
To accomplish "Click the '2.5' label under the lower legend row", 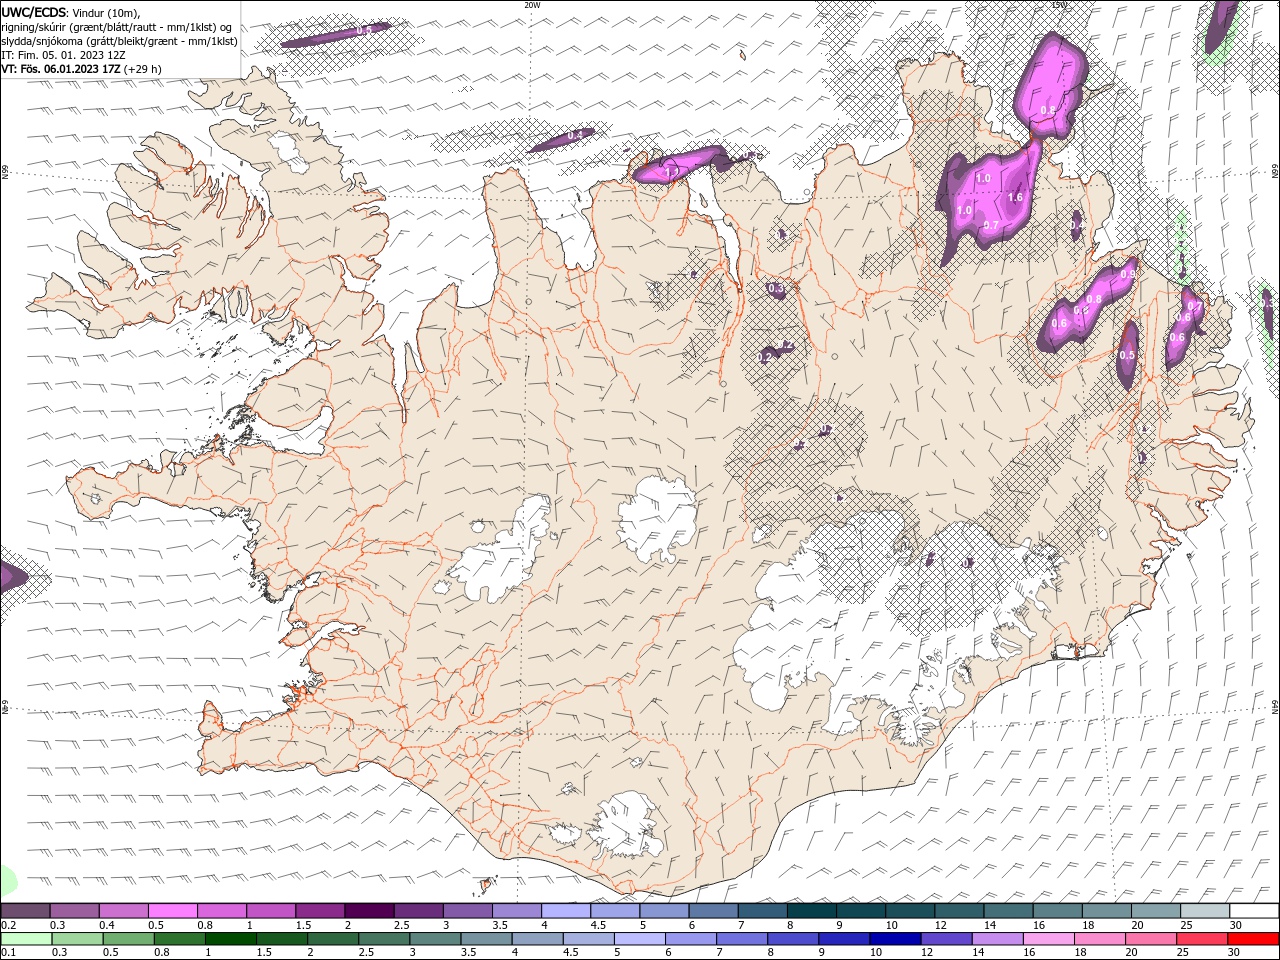I will click(x=366, y=952).
